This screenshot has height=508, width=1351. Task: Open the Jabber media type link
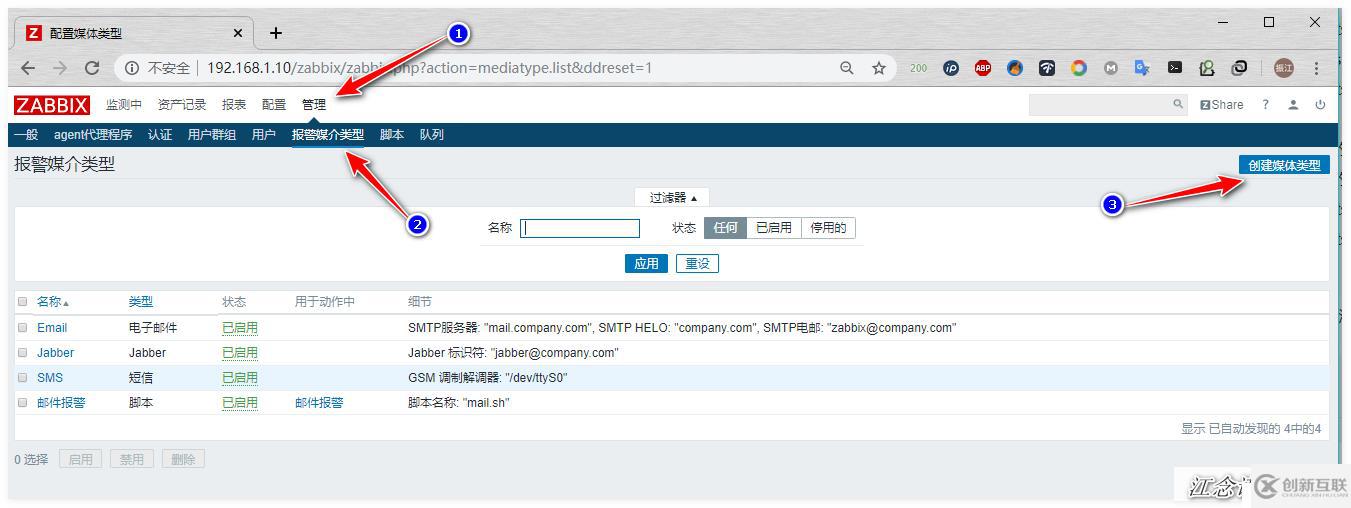pos(55,352)
